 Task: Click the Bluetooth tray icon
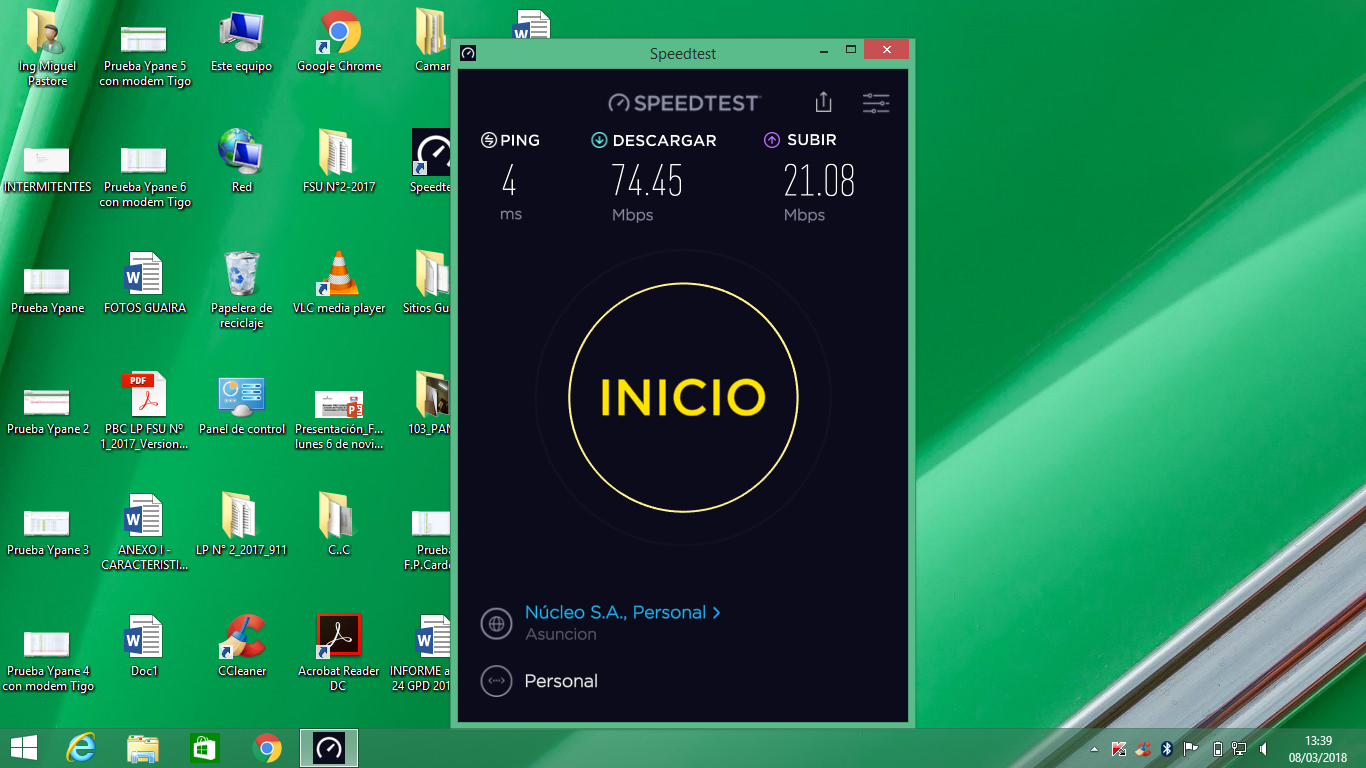[1167, 749]
